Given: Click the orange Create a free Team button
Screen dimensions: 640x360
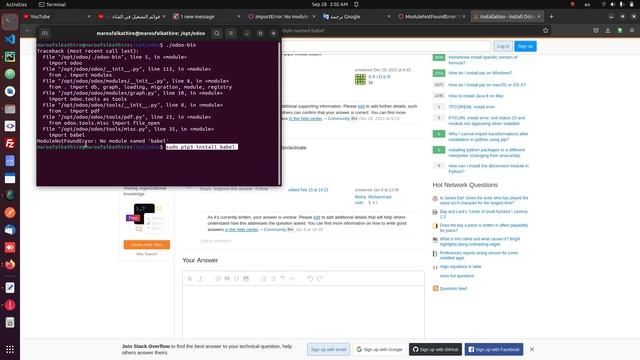Looking at the screenshot, I should point(147,244).
